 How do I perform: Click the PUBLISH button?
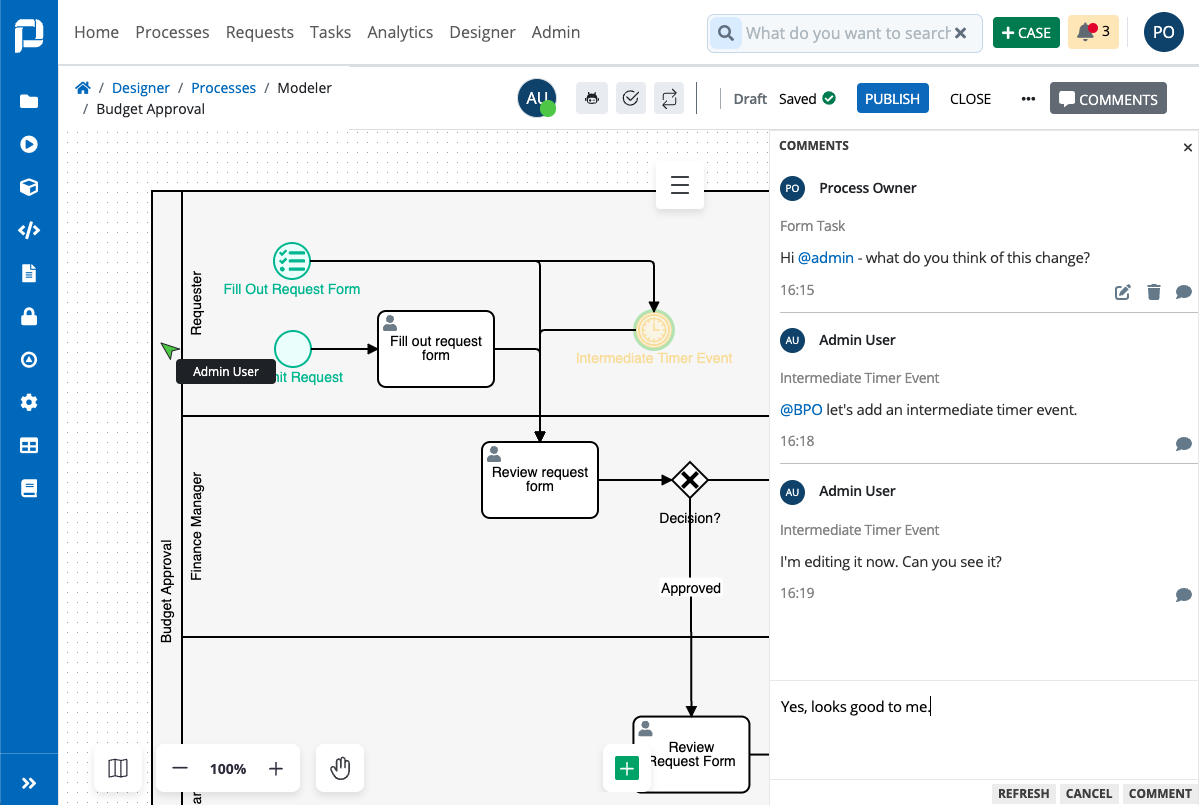pos(892,99)
